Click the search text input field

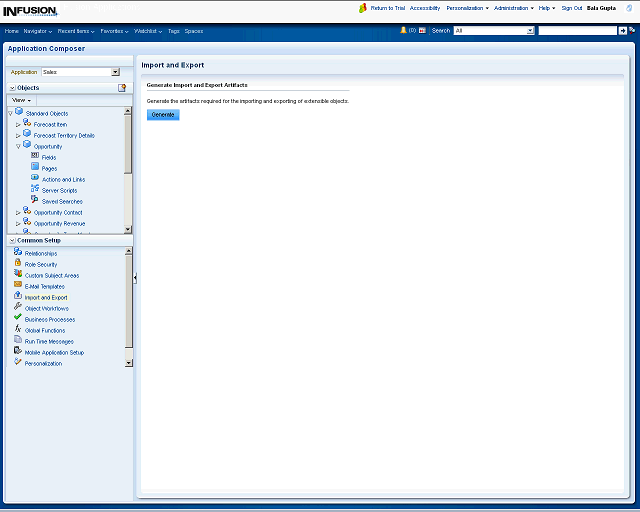(x=577, y=31)
